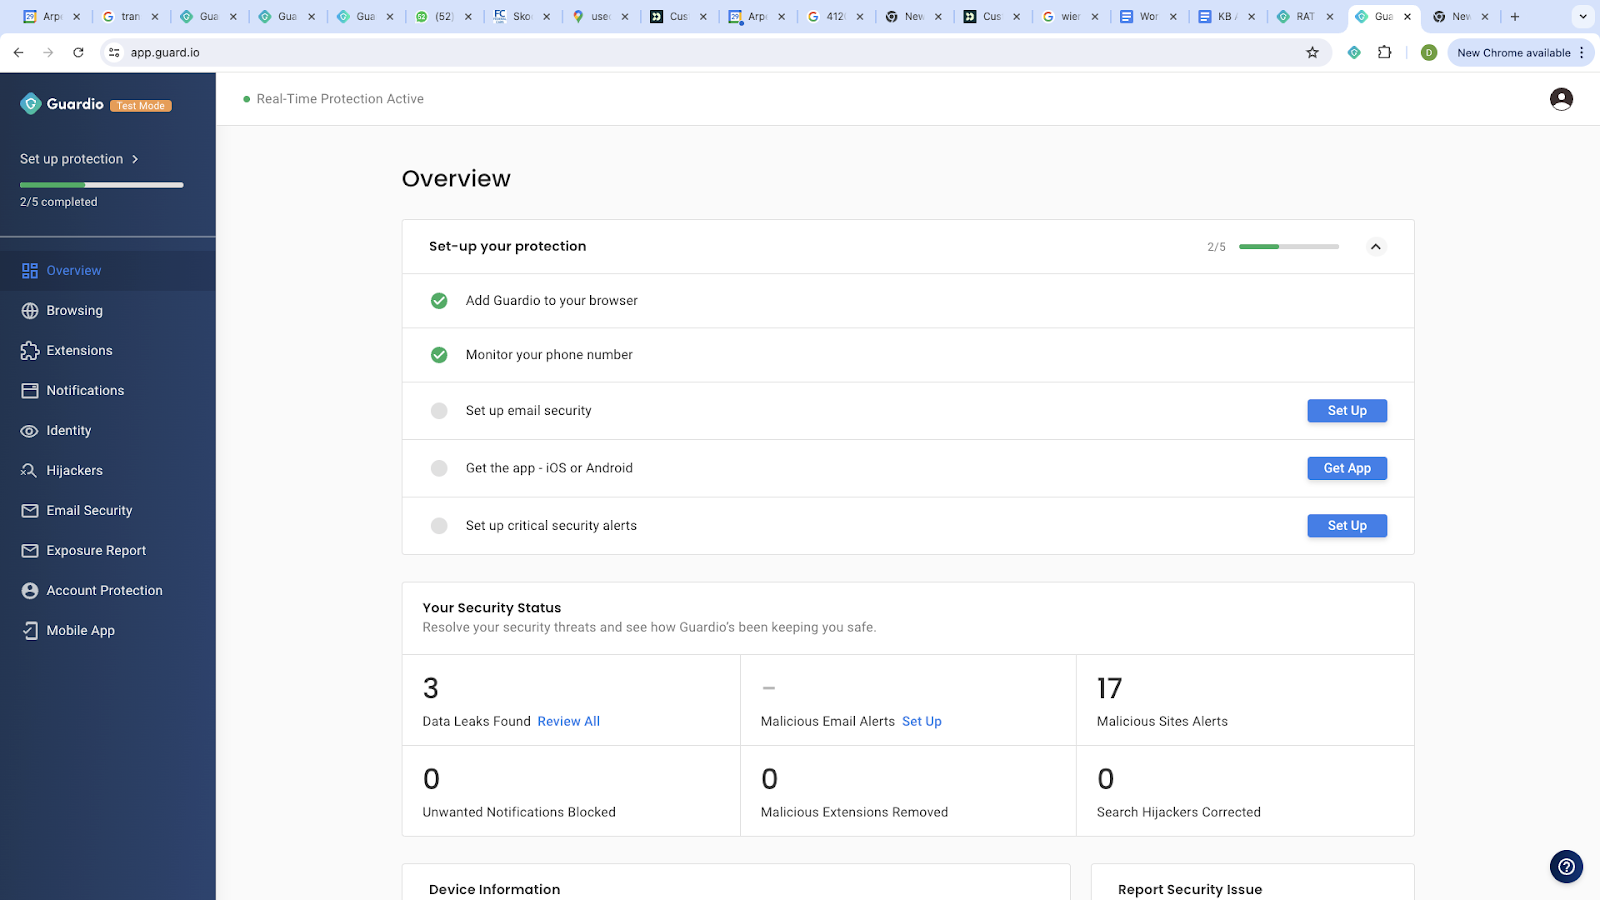This screenshot has height=900, width=1600.
Task: Select the Overview tab in sidebar
Action: click(x=73, y=270)
